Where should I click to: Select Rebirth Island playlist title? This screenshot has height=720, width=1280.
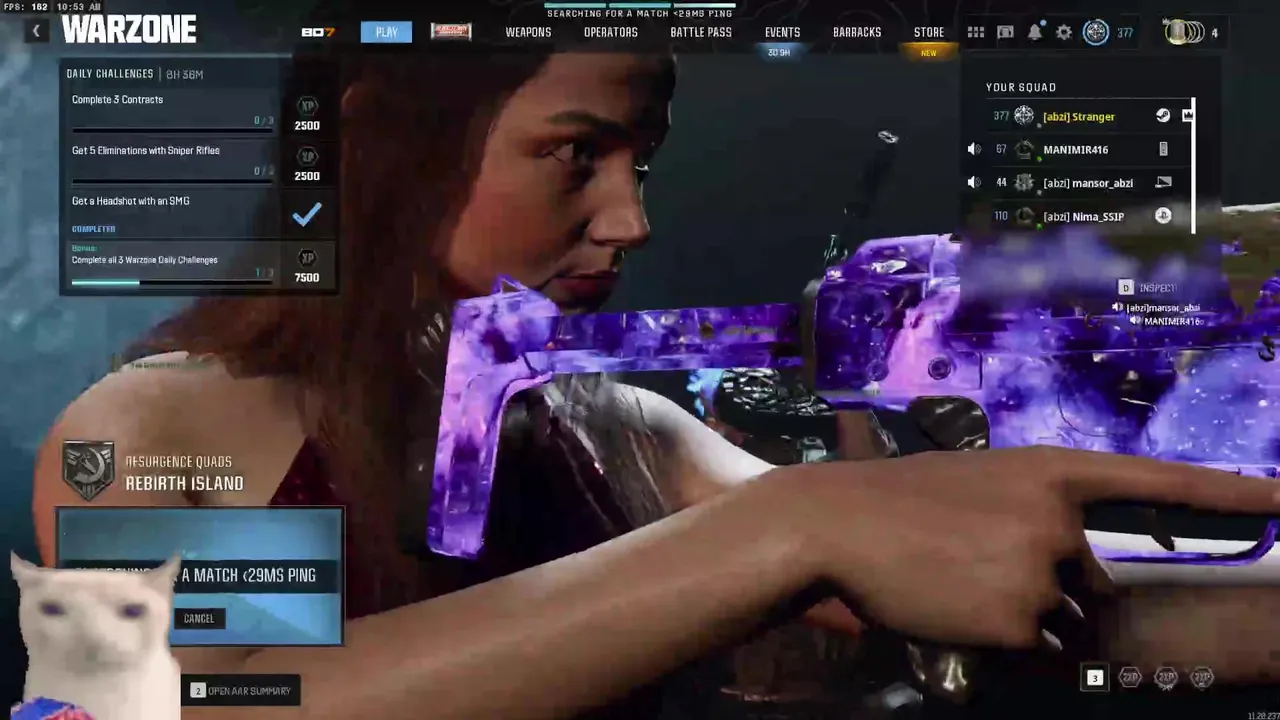coord(184,484)
